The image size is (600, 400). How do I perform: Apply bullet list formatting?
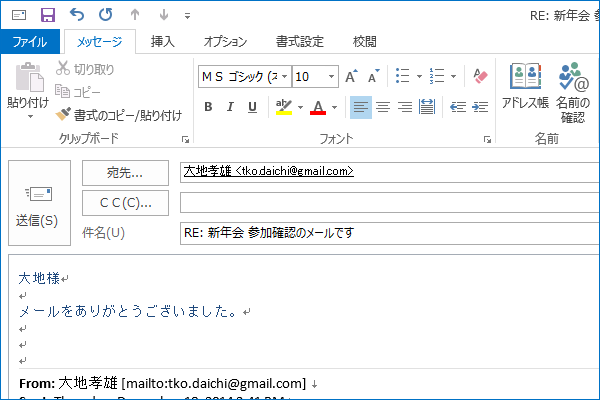[403, 76]
